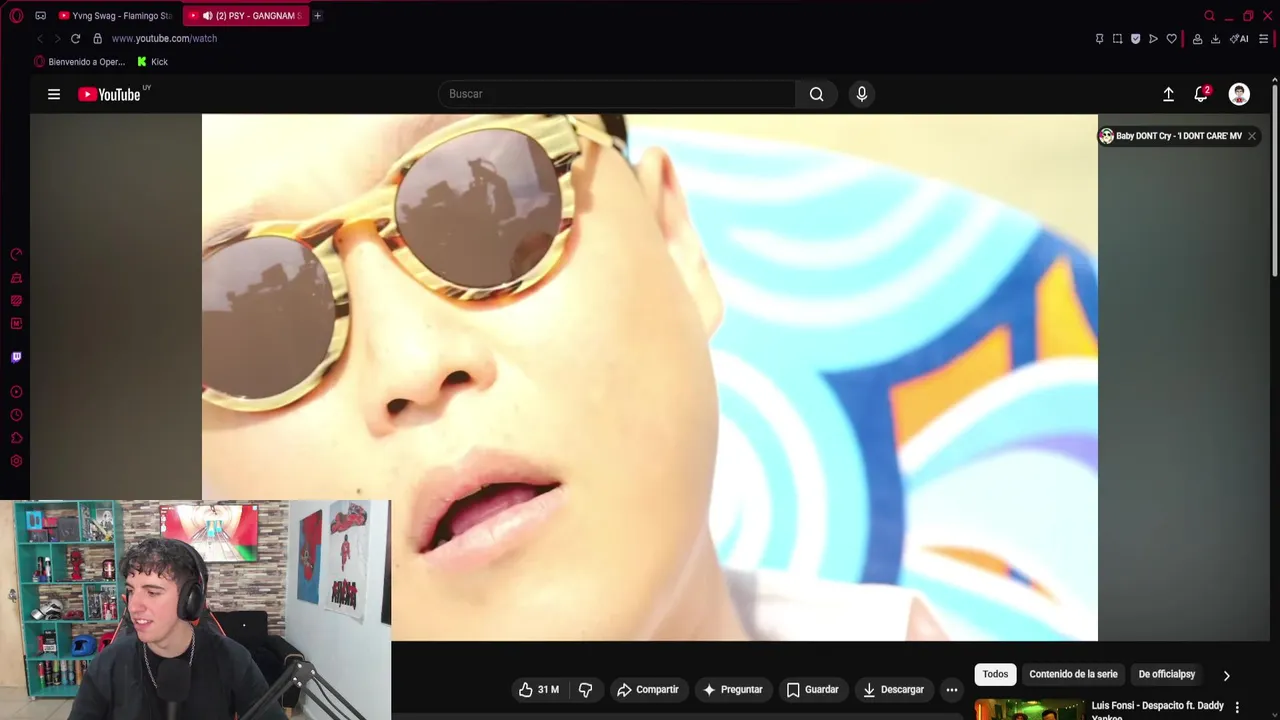The image size is (1280, 720).
Task: Open the YouTube upload create button
Action: 1168,94
